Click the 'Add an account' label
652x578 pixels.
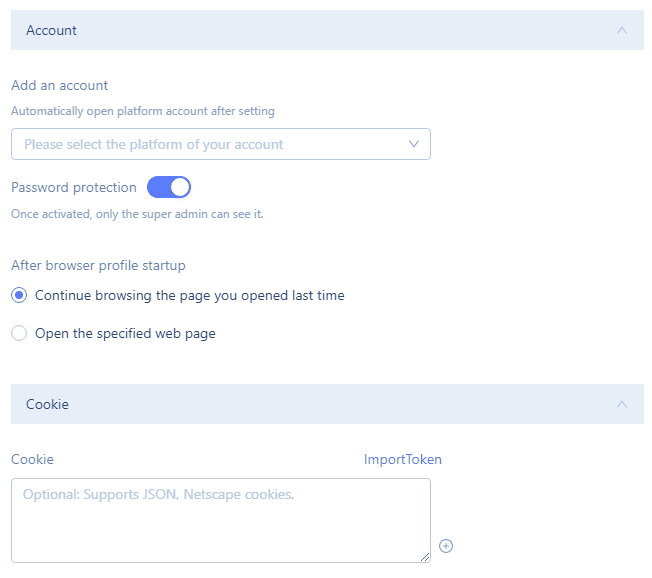59,85
